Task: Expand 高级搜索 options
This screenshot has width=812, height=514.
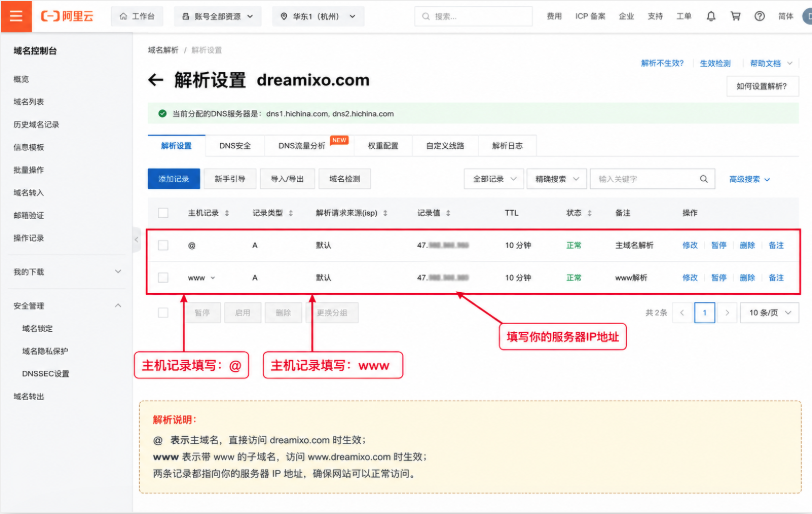Action: tap(749, 180)
